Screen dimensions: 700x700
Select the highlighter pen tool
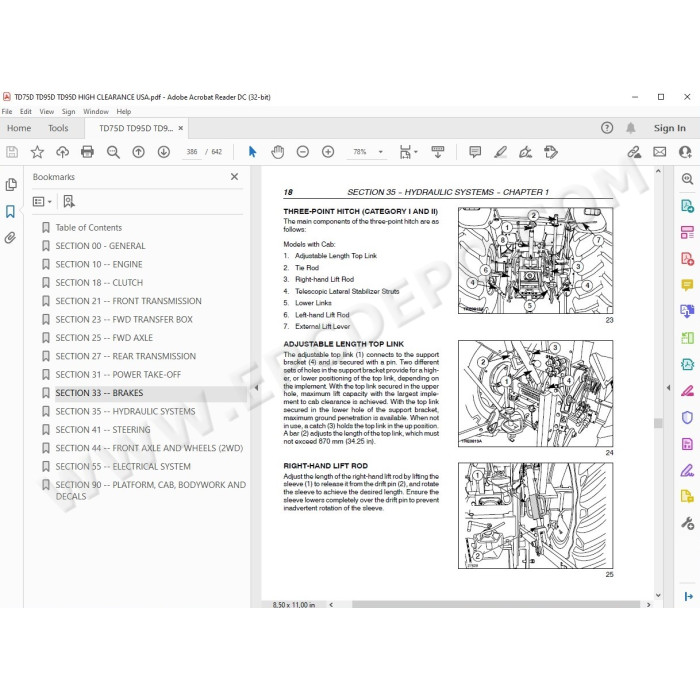[x=500, y=152]
